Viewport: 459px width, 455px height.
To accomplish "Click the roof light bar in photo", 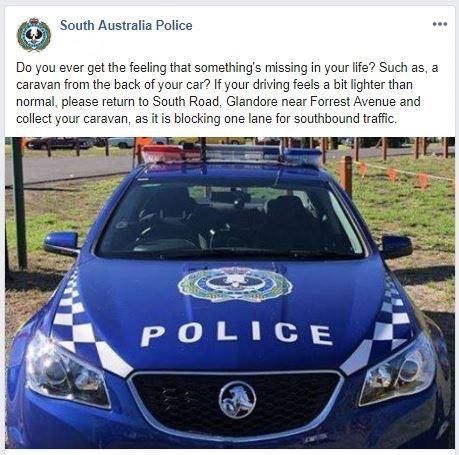I will tap(231, 154).
